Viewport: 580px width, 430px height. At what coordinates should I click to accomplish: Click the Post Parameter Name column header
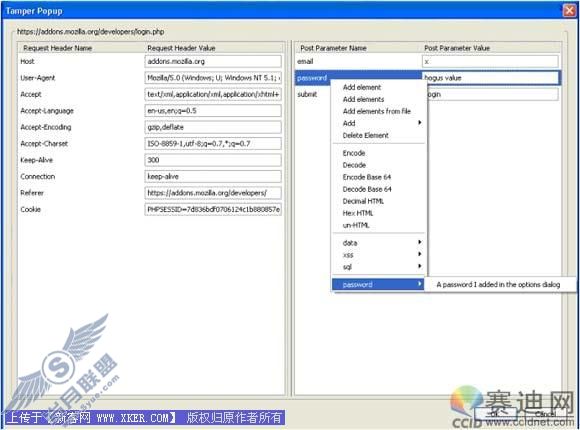pos(333,48)
